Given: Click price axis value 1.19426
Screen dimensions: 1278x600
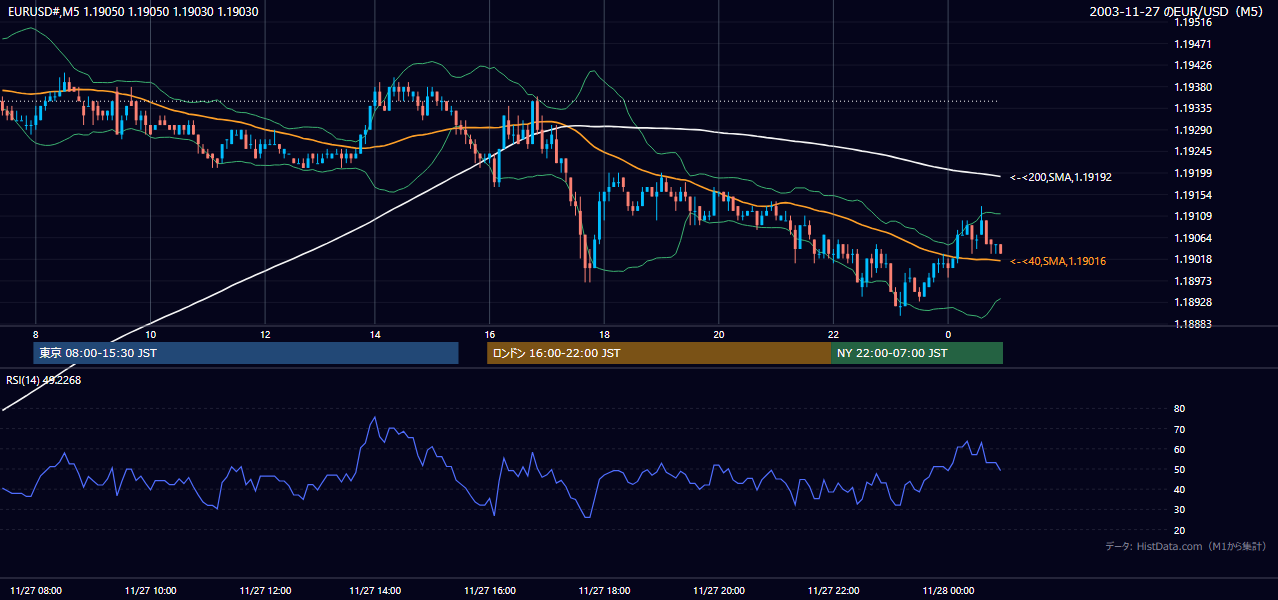Looking at the screenshot, I should (1193, 66).
